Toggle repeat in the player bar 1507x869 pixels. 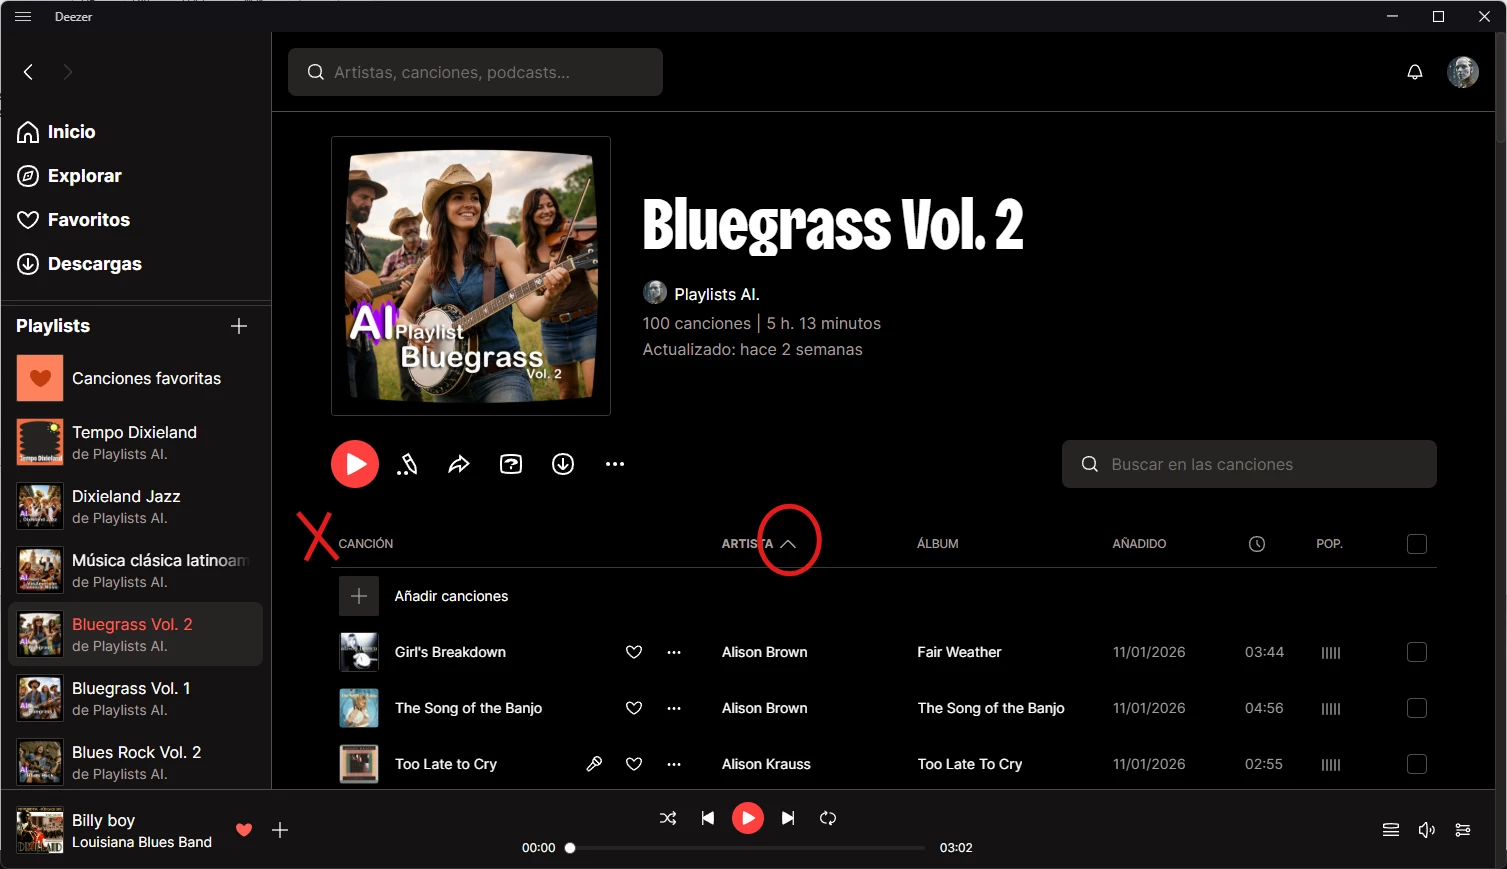click(828, 818)
